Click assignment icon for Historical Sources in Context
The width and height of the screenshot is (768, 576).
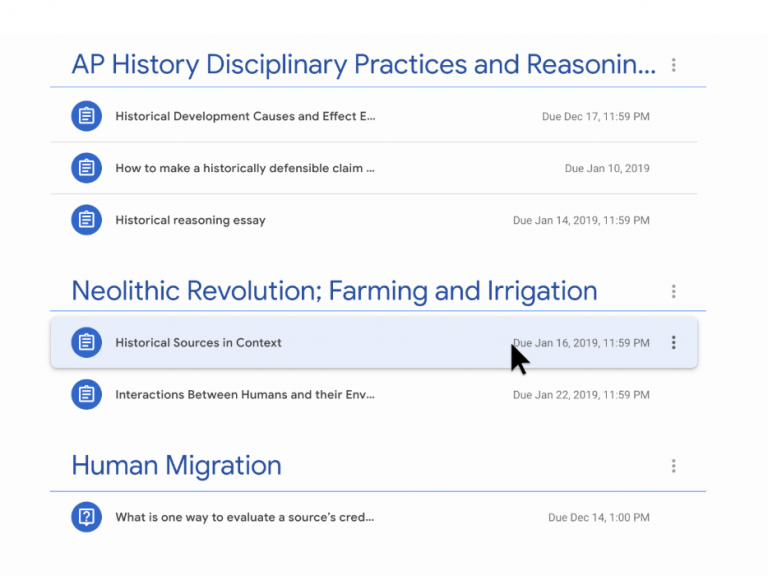pos(87,342)
